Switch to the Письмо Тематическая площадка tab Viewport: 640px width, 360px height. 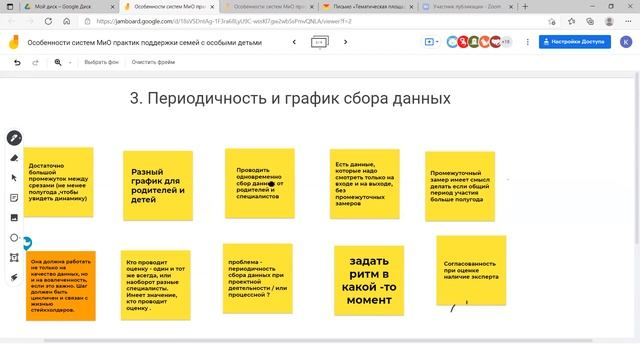[368, 7]
